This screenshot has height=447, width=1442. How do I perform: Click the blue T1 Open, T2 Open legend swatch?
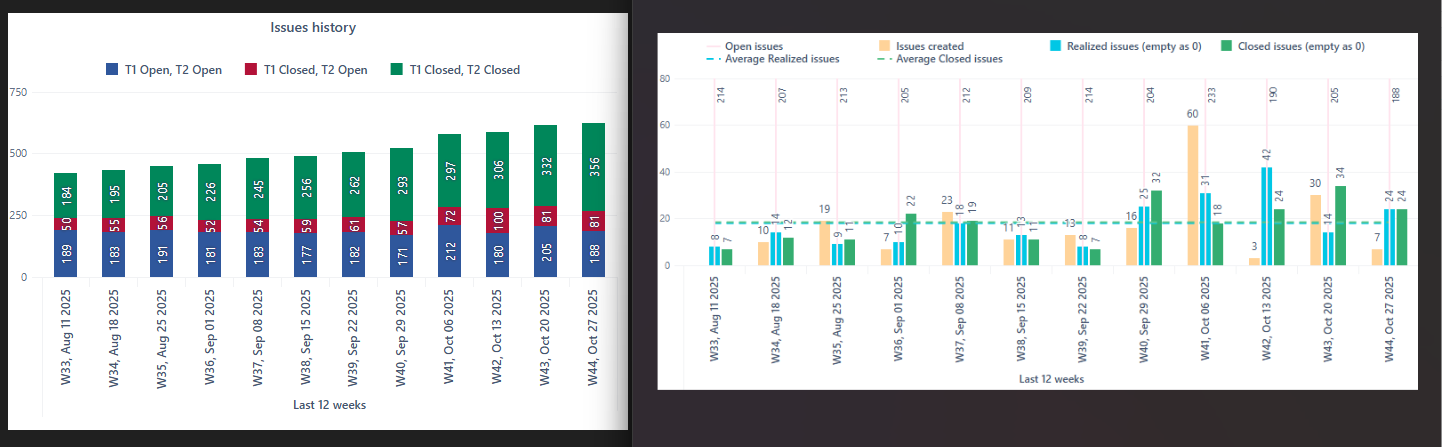[x=112, y=70]
